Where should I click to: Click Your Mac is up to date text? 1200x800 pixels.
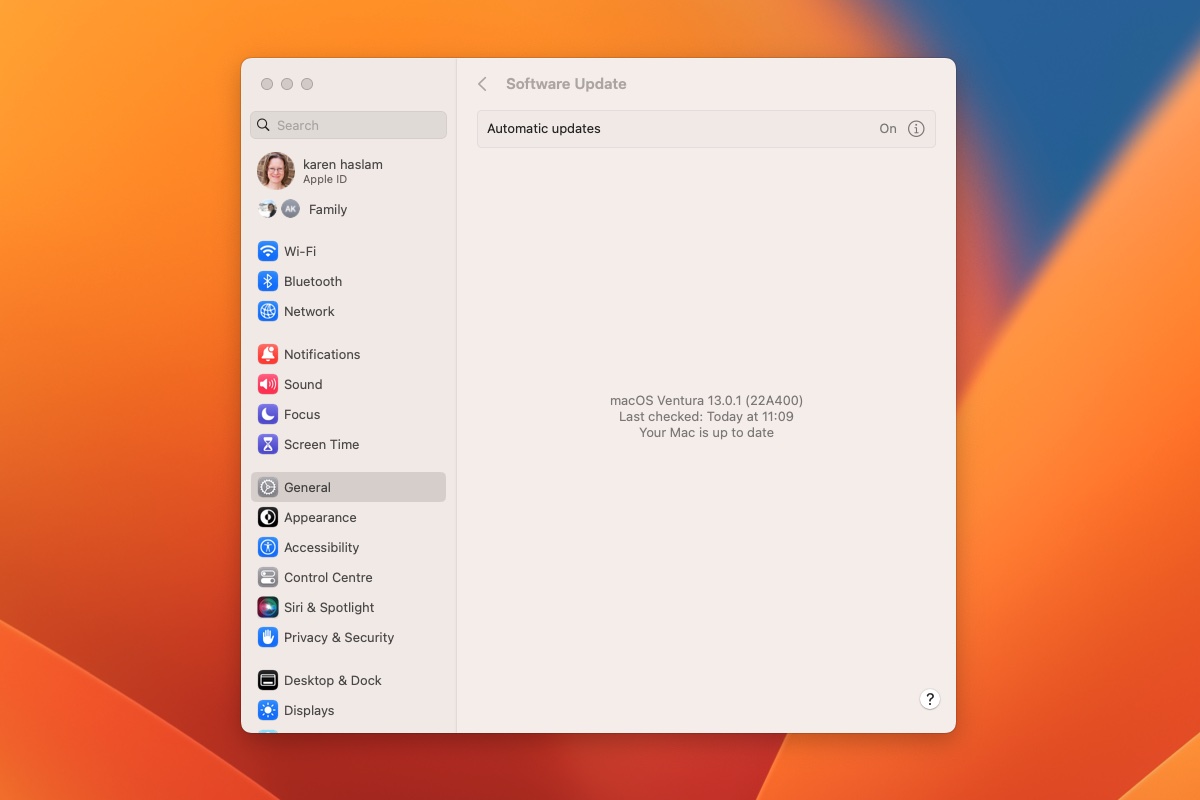706,432
